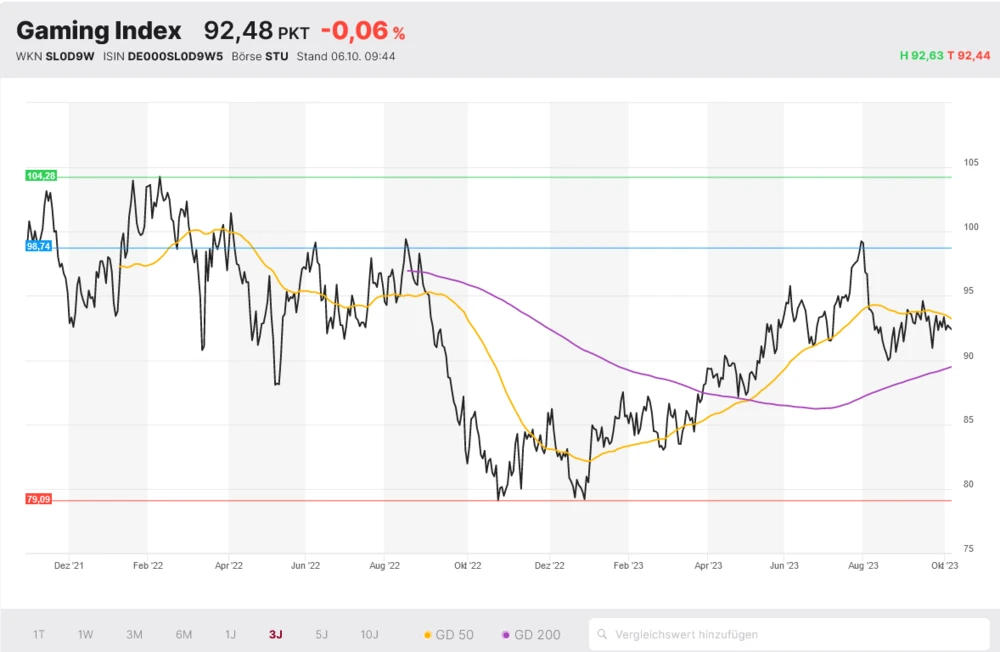Click the Gaming Index title

(x=99, y=31)
